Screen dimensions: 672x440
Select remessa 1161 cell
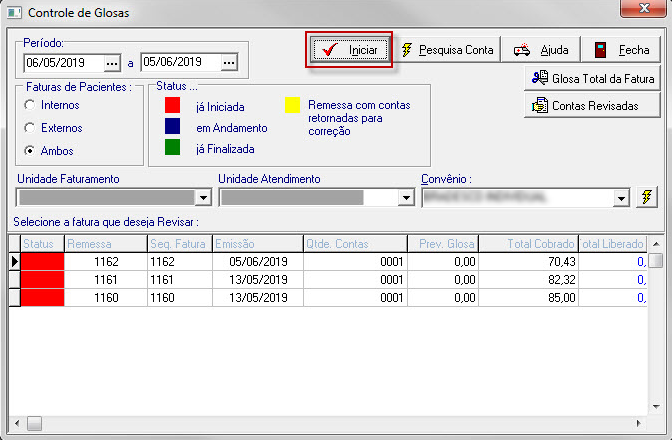[x=105, y=280]
